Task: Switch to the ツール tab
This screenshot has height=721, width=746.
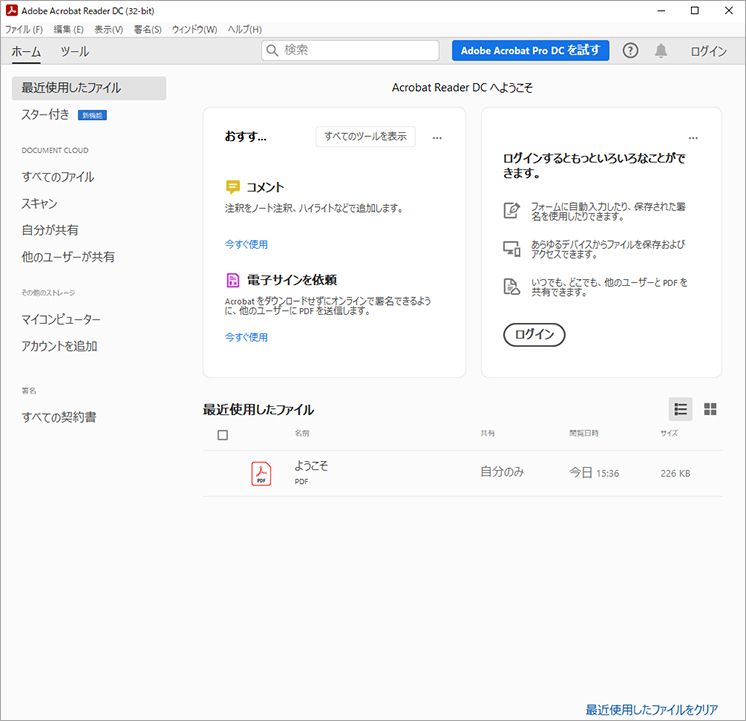Action: click(x=75, y=51)
